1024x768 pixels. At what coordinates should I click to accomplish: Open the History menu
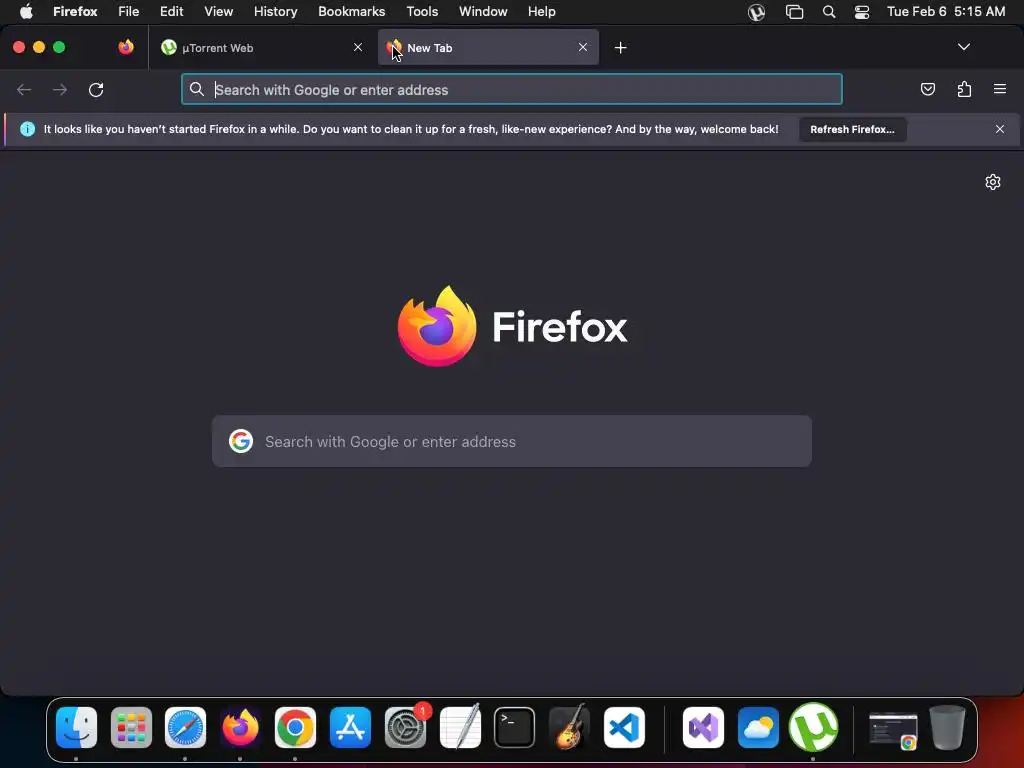pos(276,12)
